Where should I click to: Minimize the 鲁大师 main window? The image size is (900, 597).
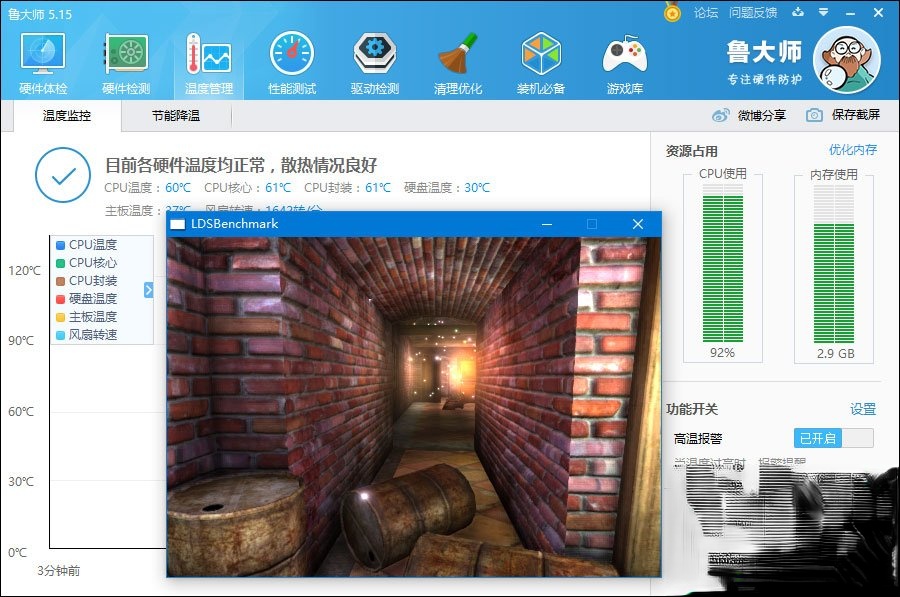851,13
